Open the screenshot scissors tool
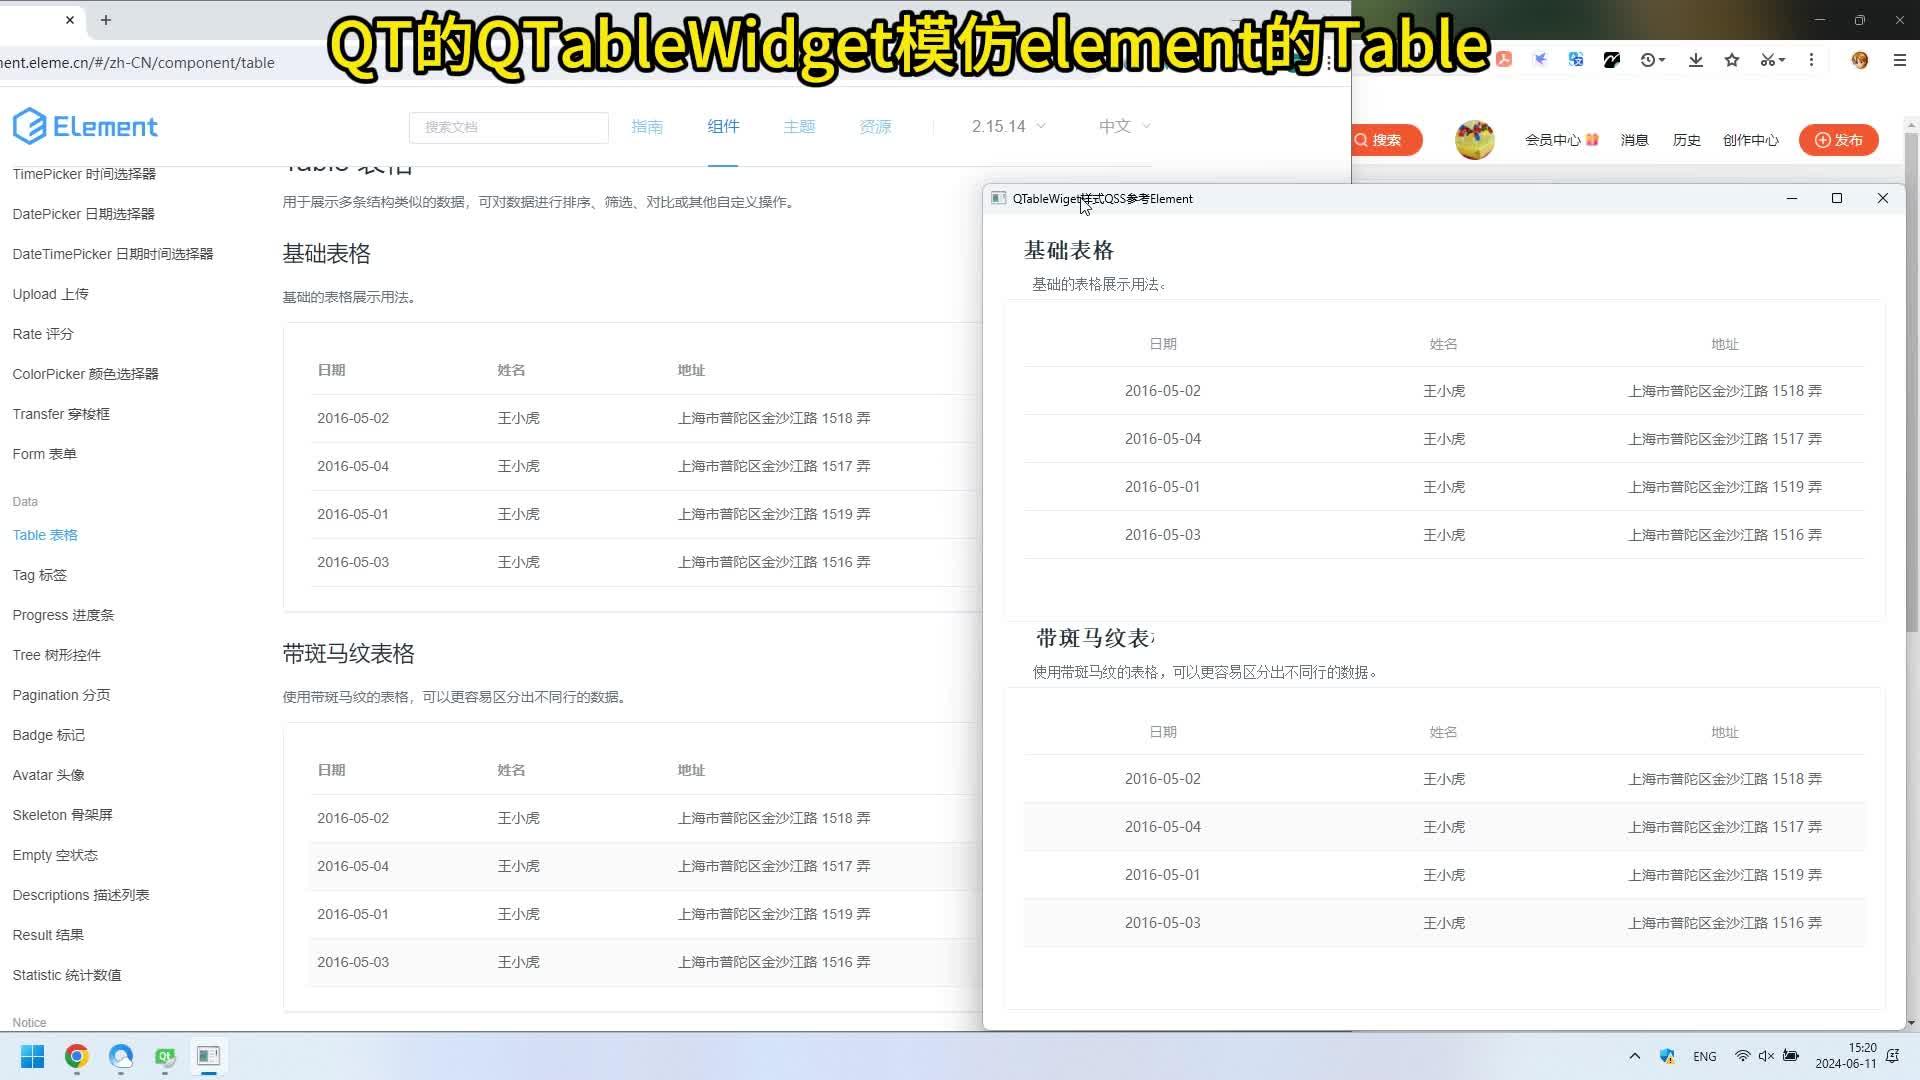The image size is (1920, 1080). pyautogui.click(x=1766, y=60)
